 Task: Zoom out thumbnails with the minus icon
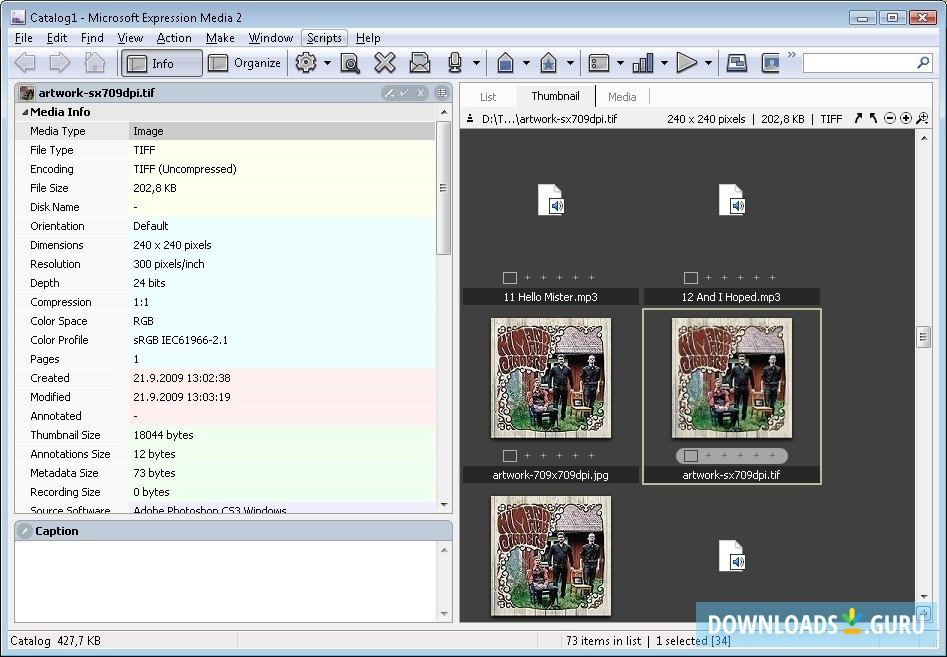point(890,119)
